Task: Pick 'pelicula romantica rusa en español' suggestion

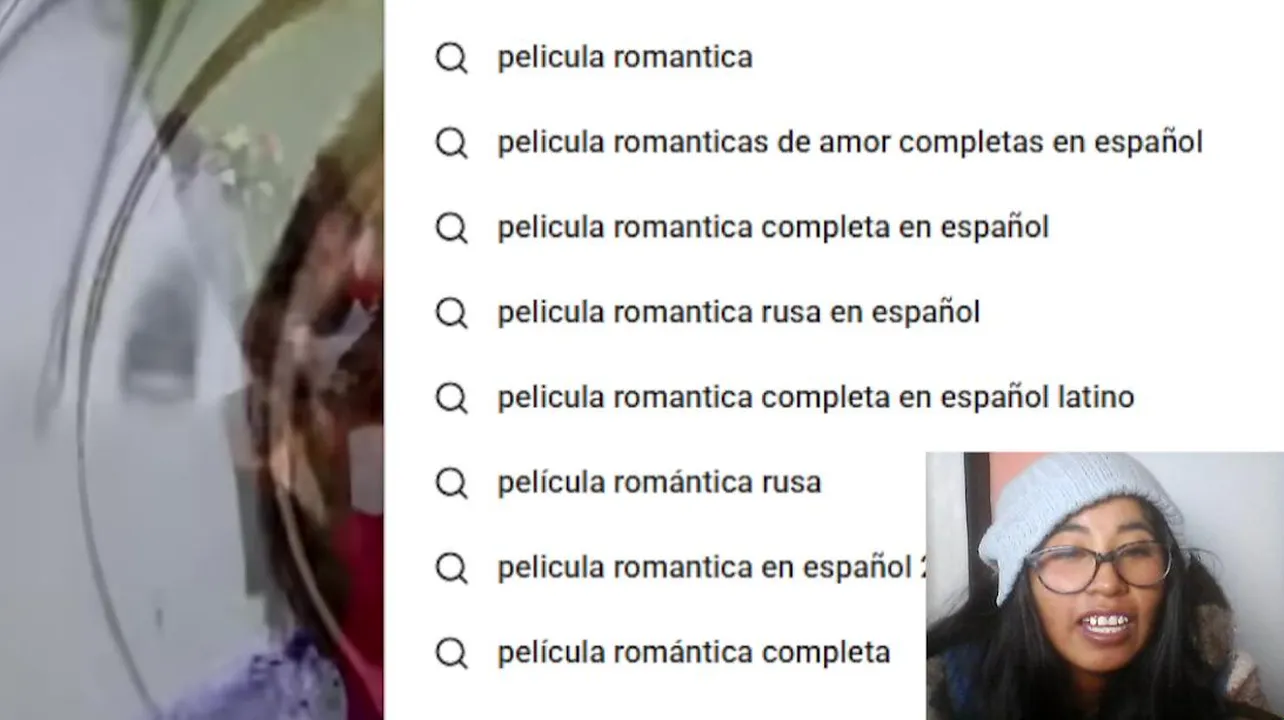Action: click(738, 312)
